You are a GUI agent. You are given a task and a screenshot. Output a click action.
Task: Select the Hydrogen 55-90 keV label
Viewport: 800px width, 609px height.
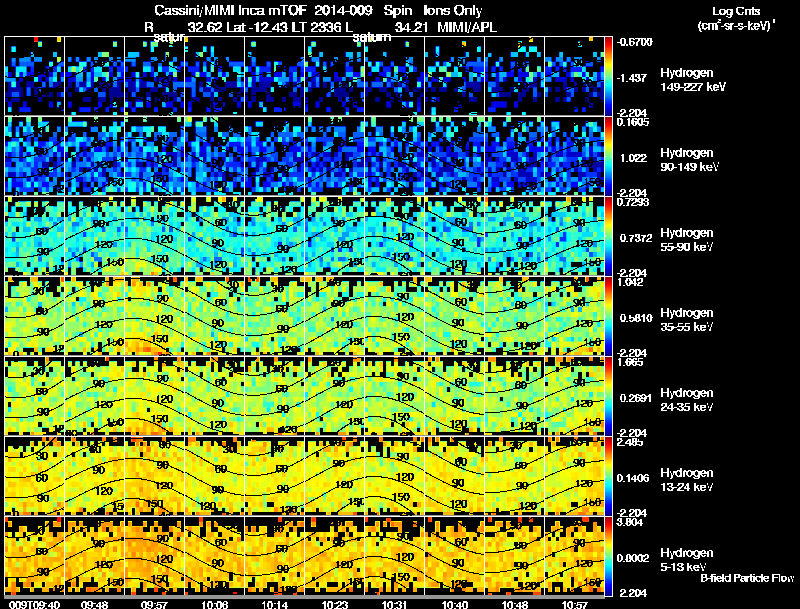[x=687, y=240]
